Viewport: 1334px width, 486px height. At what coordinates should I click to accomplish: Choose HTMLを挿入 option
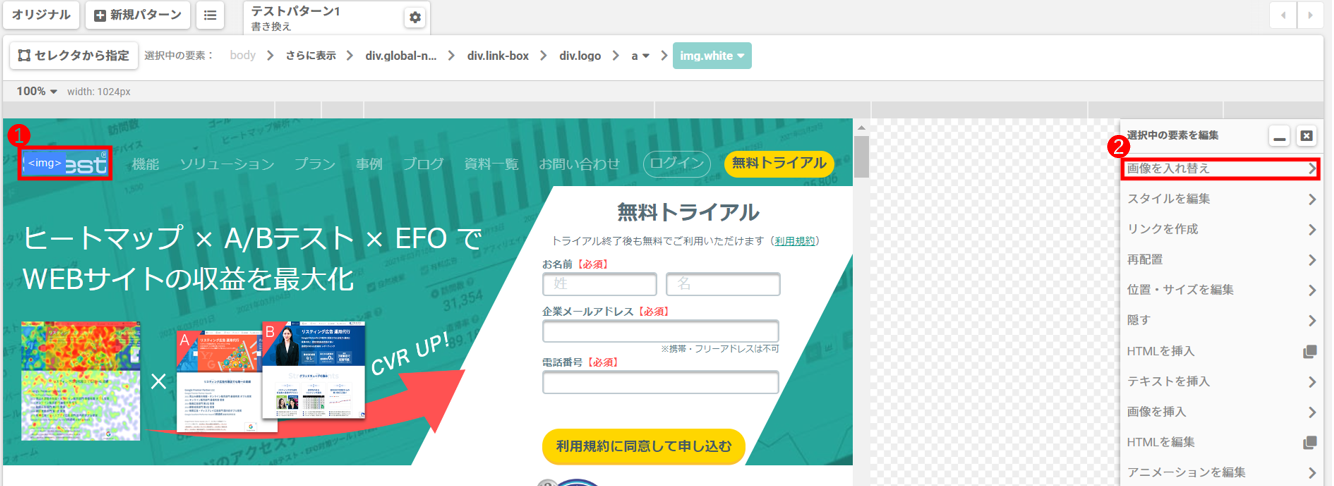[x=1220, y=351]
